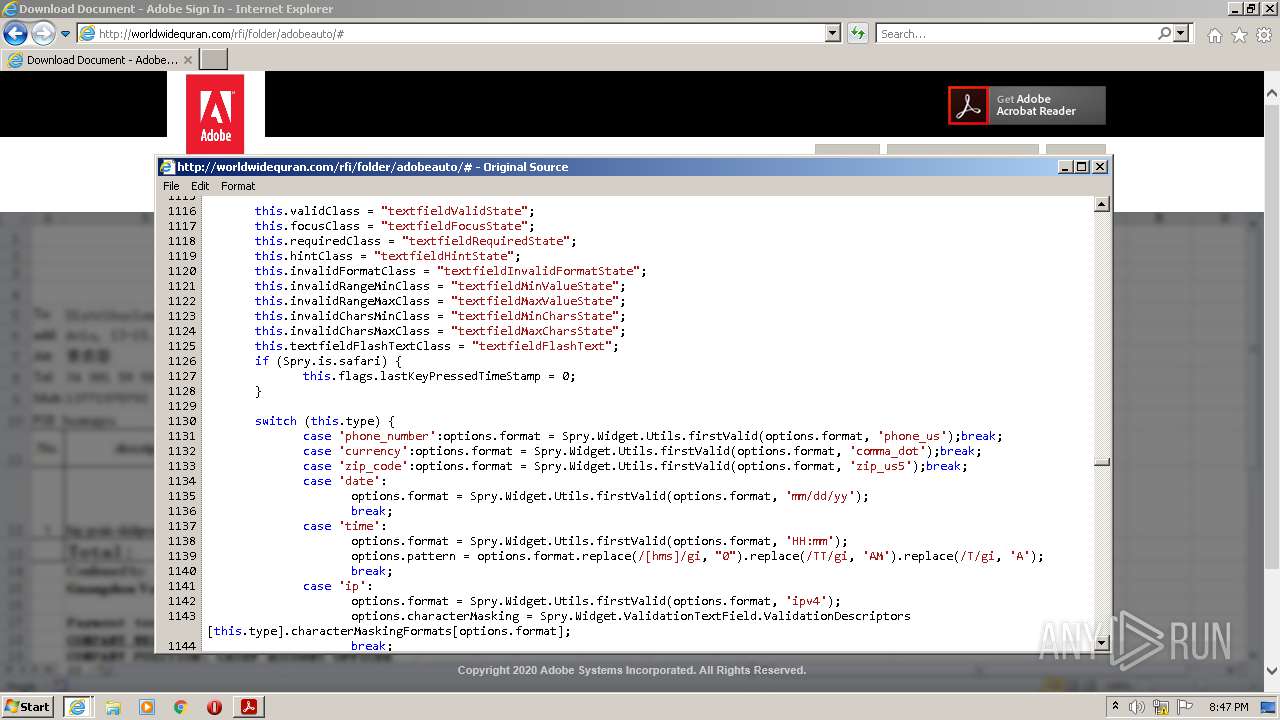
Task: Click the network tray icon
Action: (1162, 706)
